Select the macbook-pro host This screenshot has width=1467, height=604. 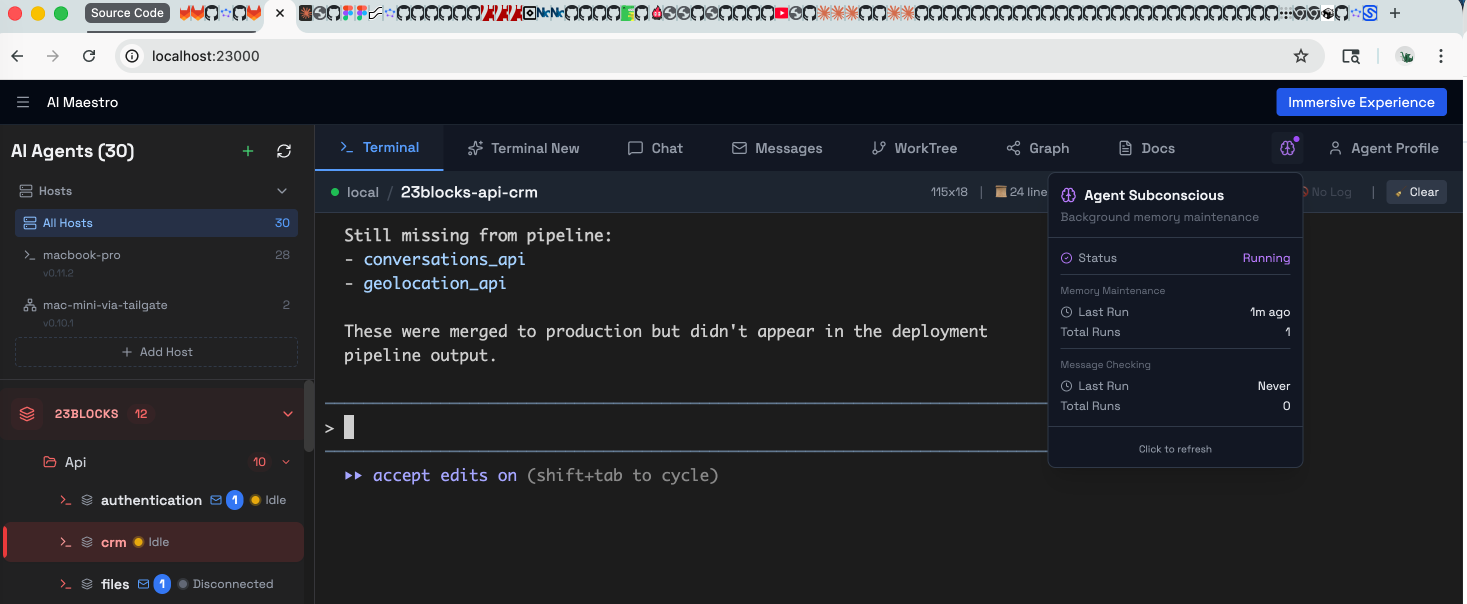click(x=82, y=255)
